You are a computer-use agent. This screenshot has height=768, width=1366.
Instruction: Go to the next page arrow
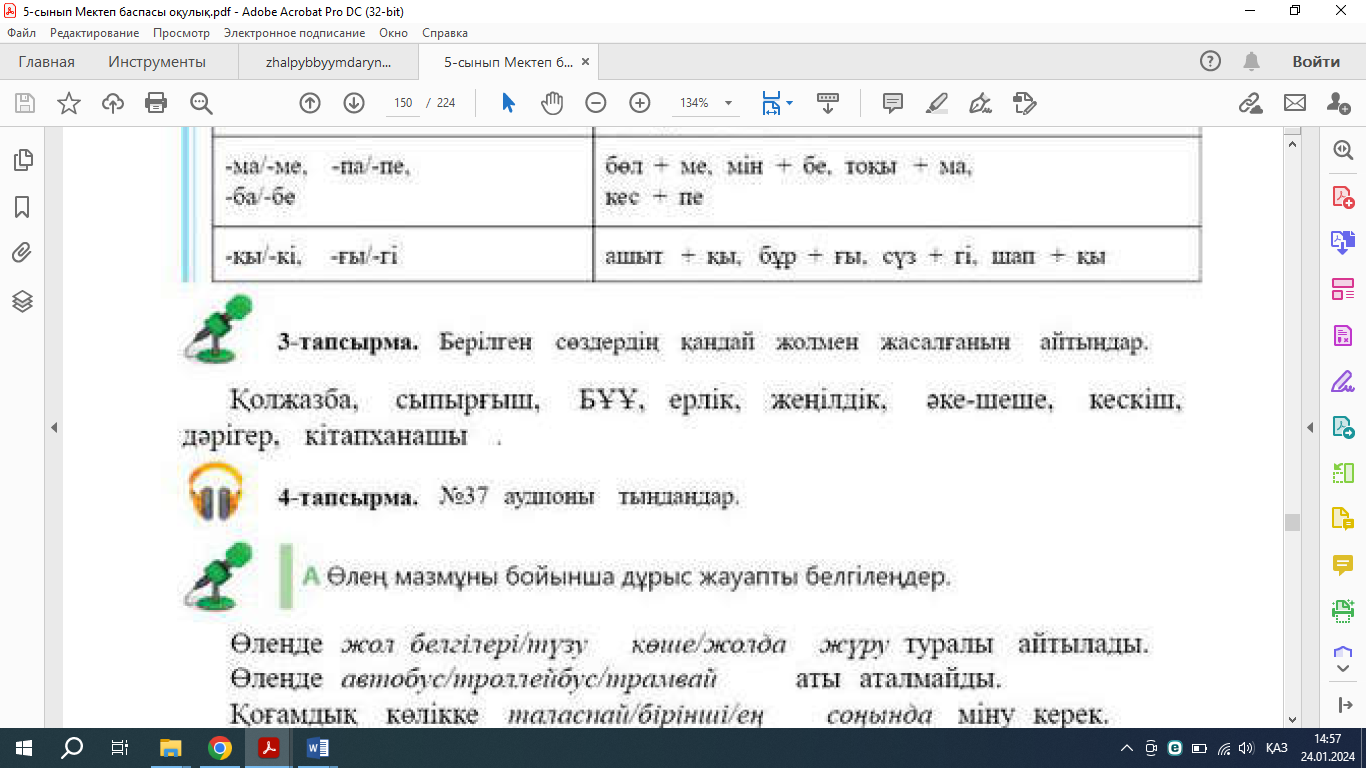354,103
